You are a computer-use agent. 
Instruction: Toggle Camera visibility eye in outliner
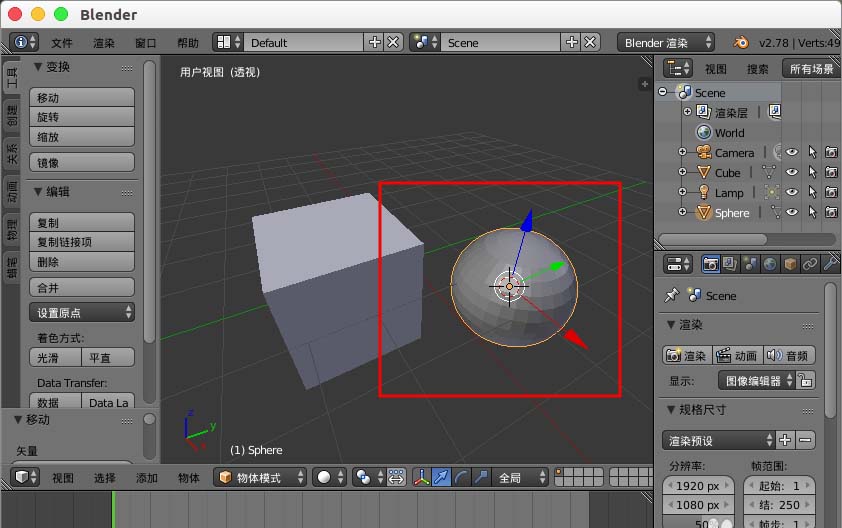coord(792,152)
